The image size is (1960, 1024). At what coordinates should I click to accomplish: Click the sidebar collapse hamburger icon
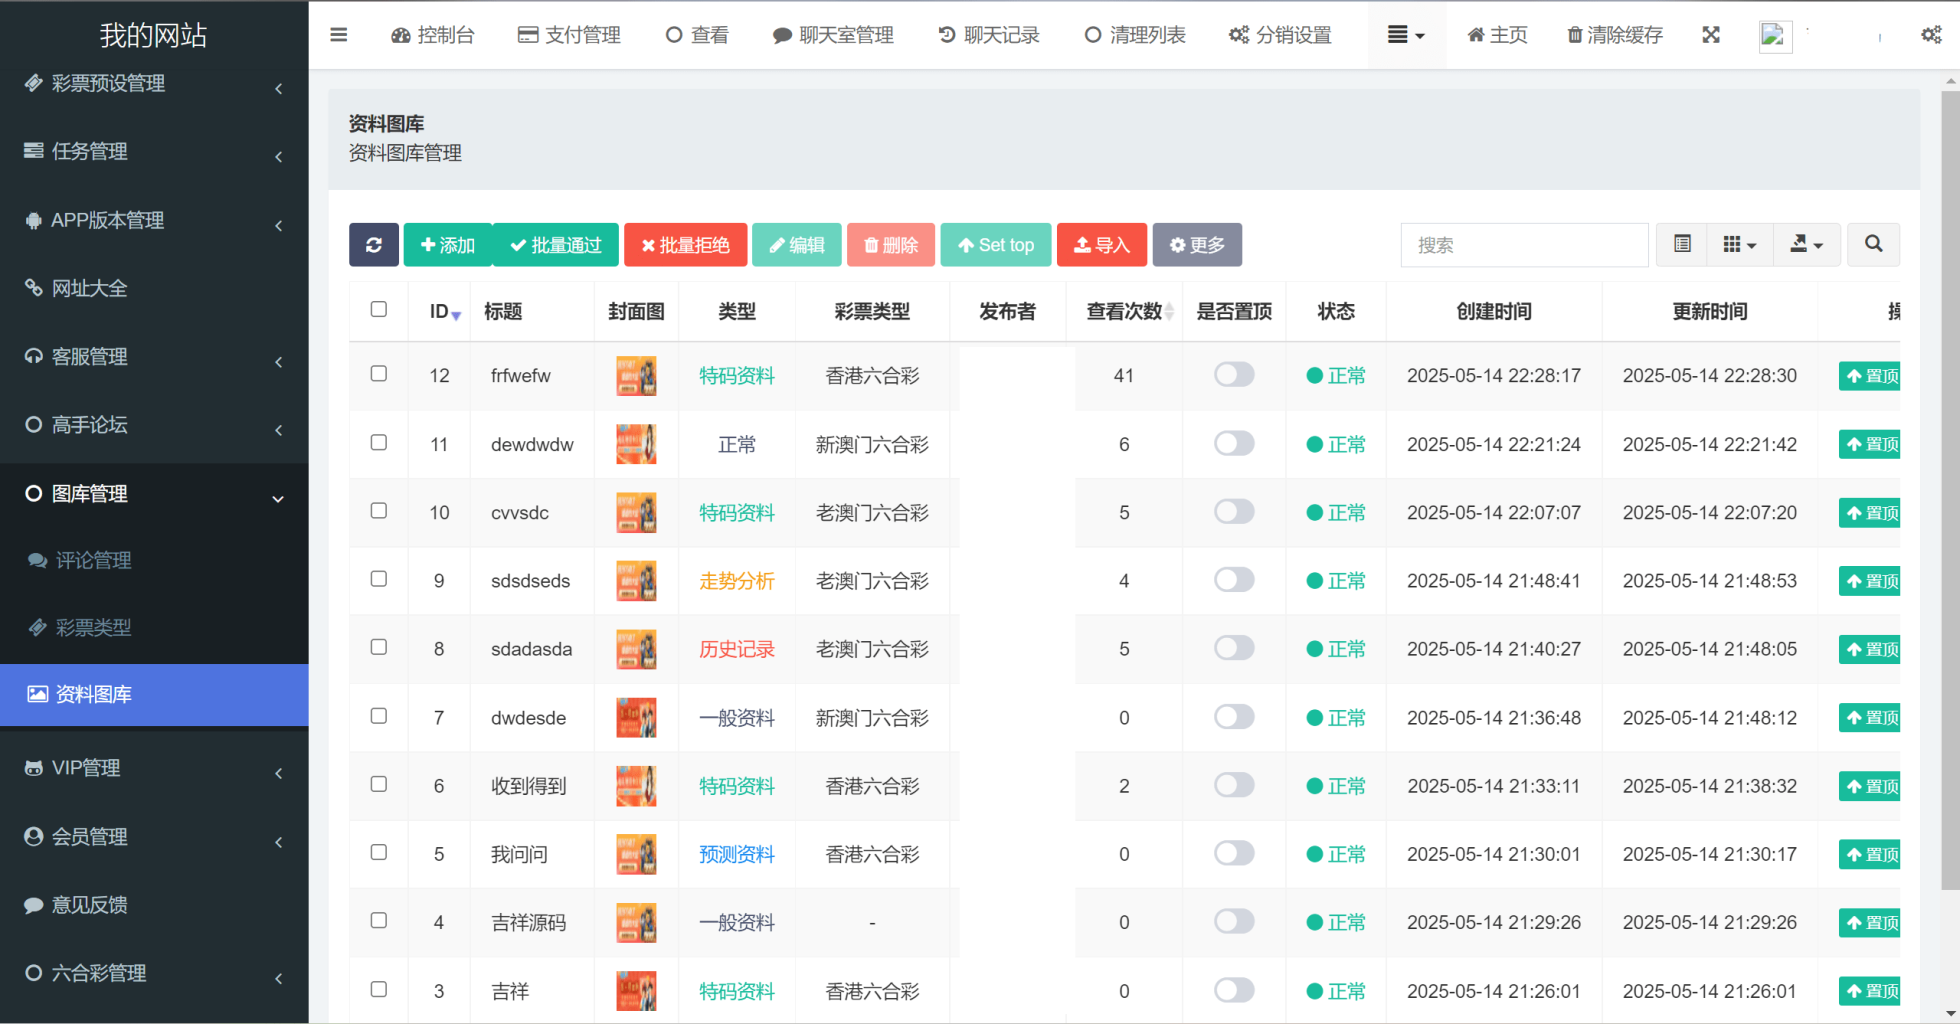point(339,34)
